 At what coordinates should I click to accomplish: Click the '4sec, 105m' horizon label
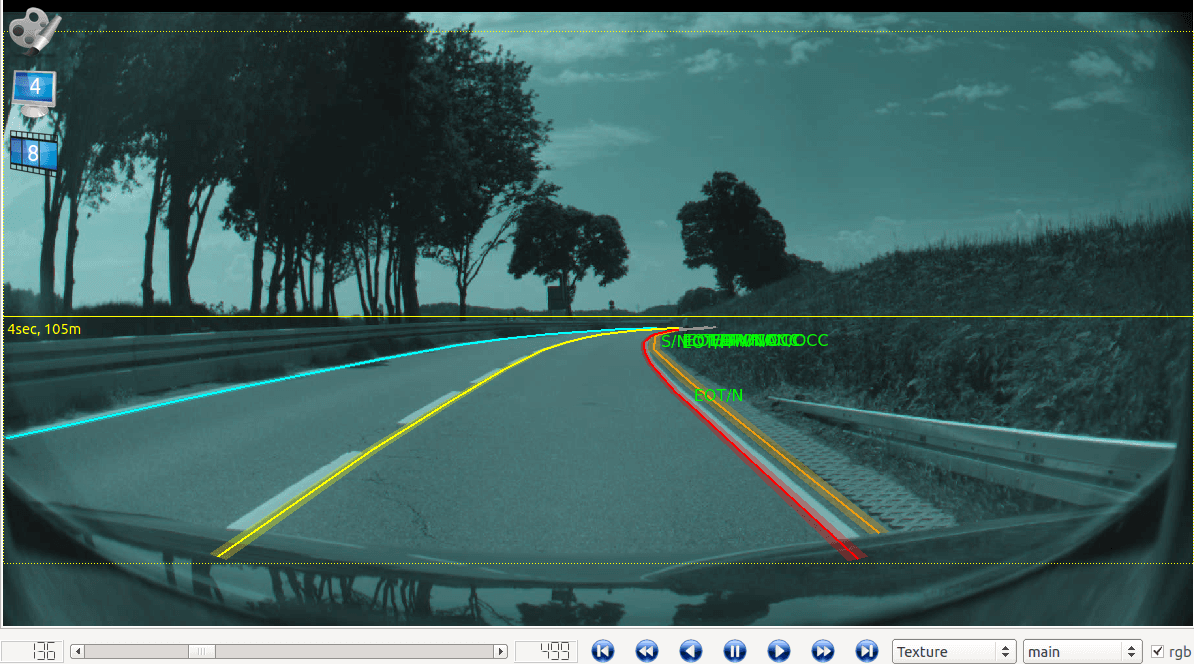44,329
